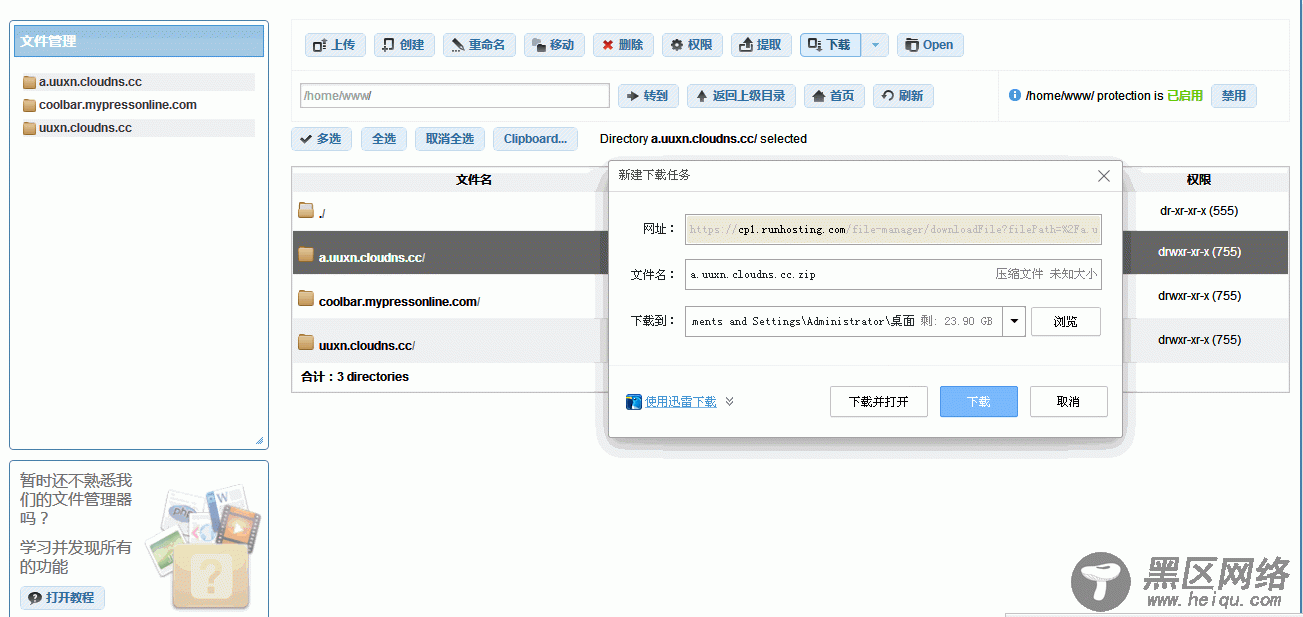This screenshot has width=1303, height=617.
Task: Click the 创建 create button
Action: click(404, 45)
